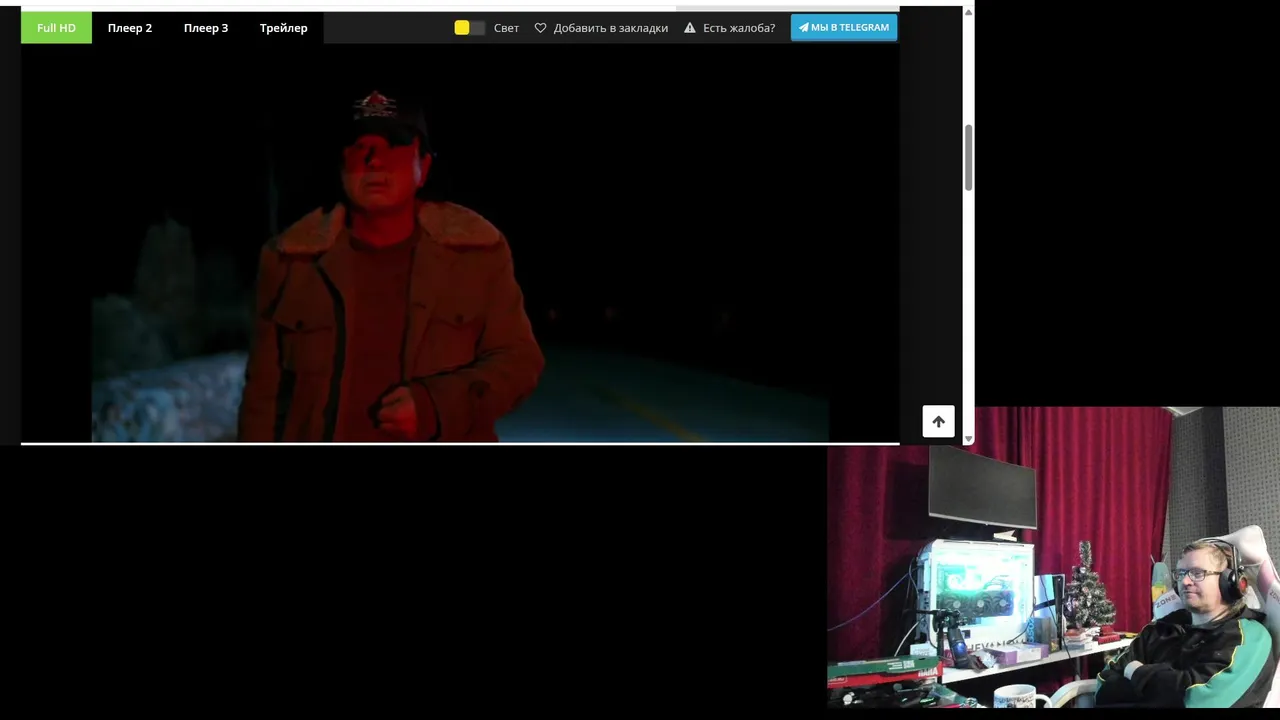Image resolution: width=1280 pixels, height=720 pixels.
Task: Switch to Плеер 3 tab
Action: tap(206, 28)
